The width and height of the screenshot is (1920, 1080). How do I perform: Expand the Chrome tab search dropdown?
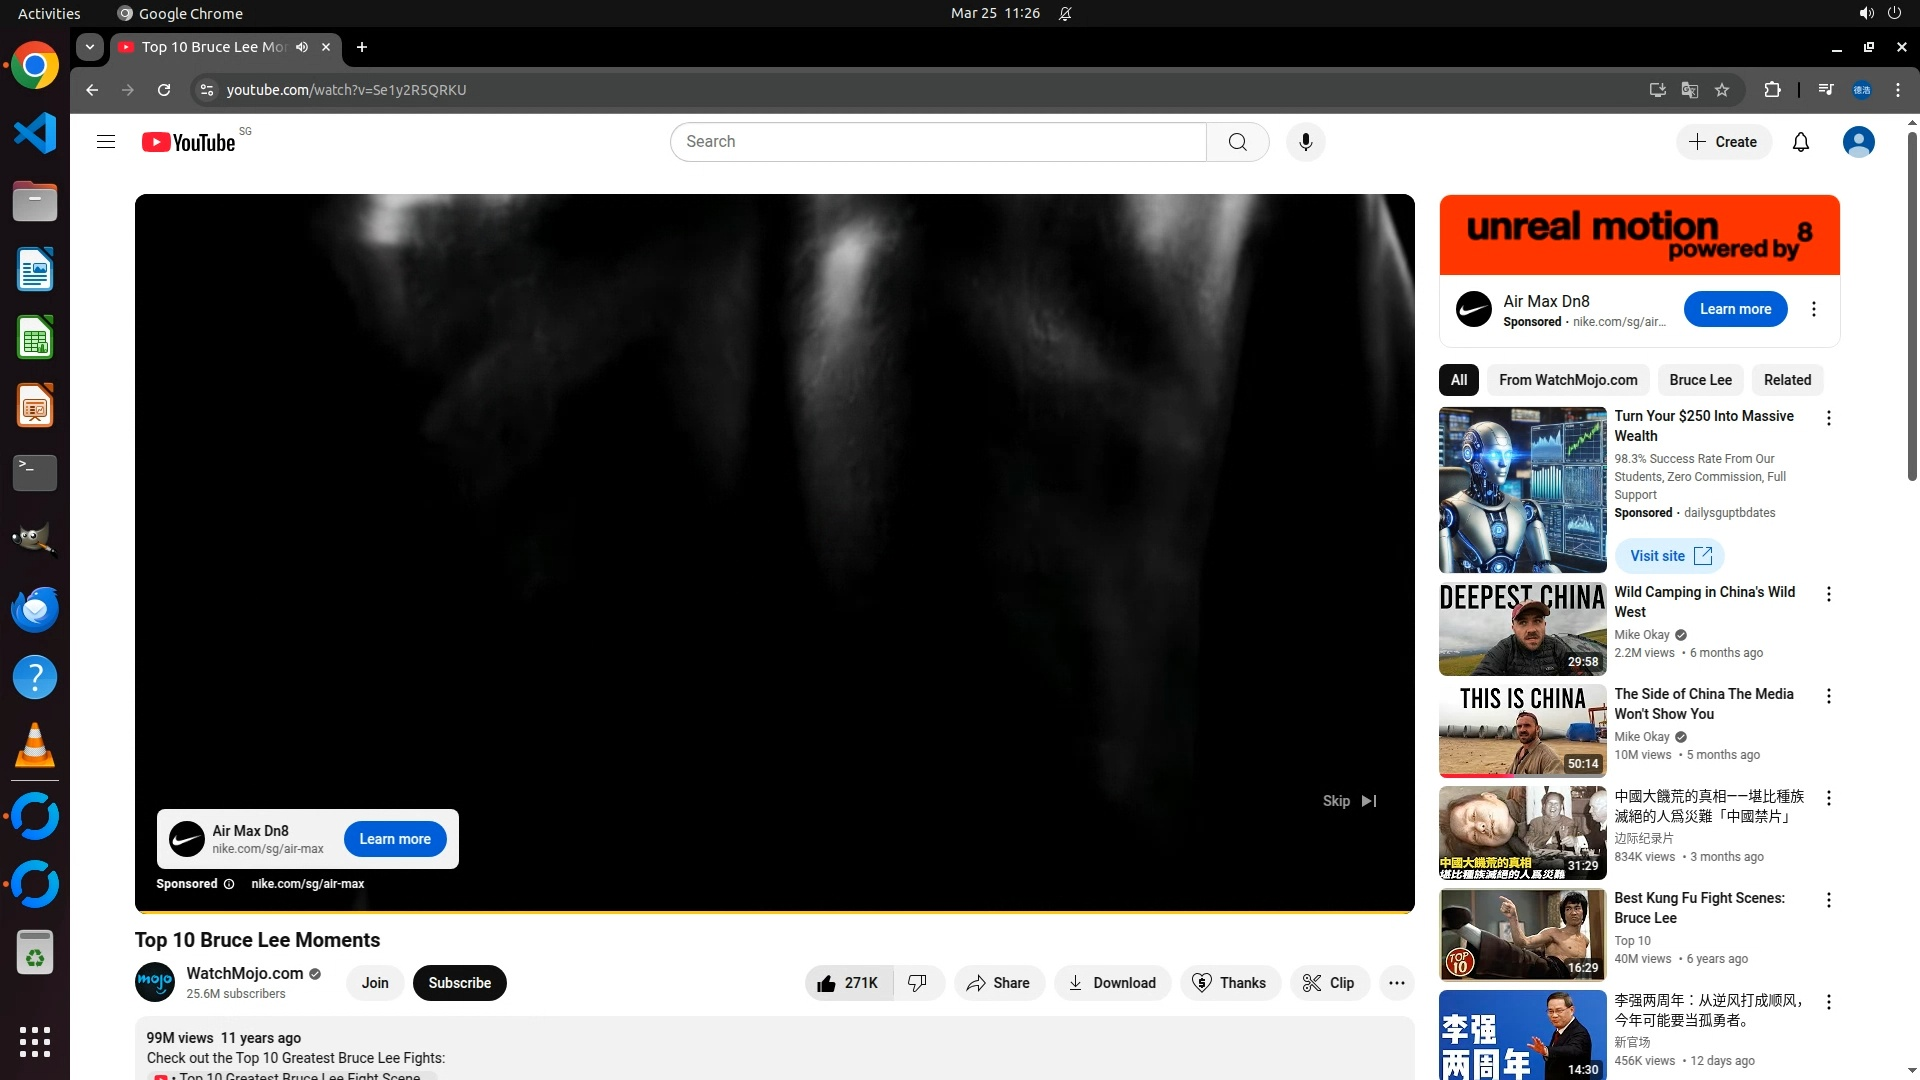pos(90,47)
